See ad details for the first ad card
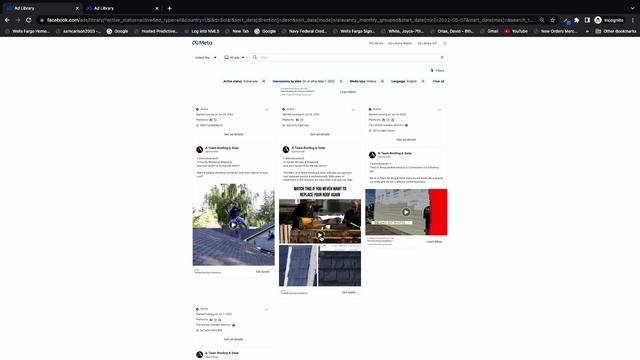 point(233,134)
